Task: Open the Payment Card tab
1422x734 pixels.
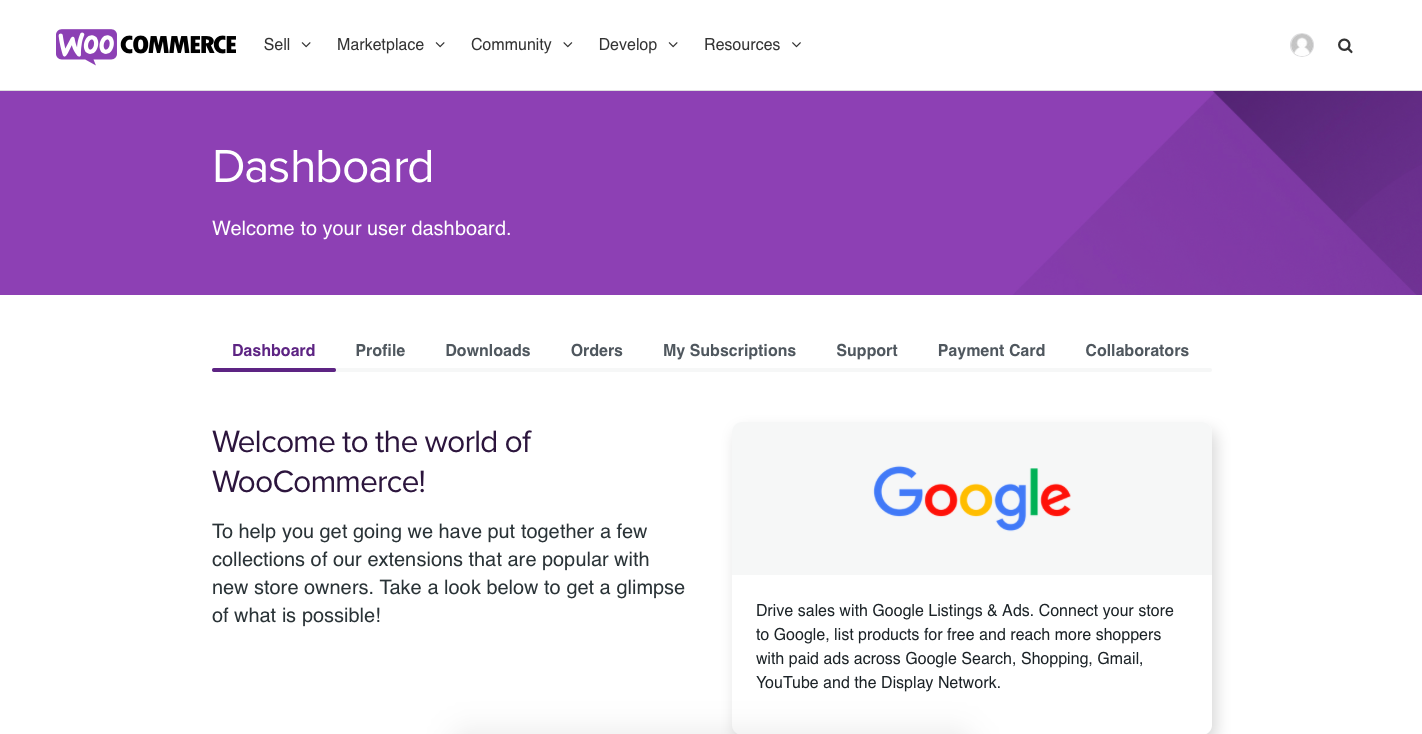Action: click(x=991, y=351)
